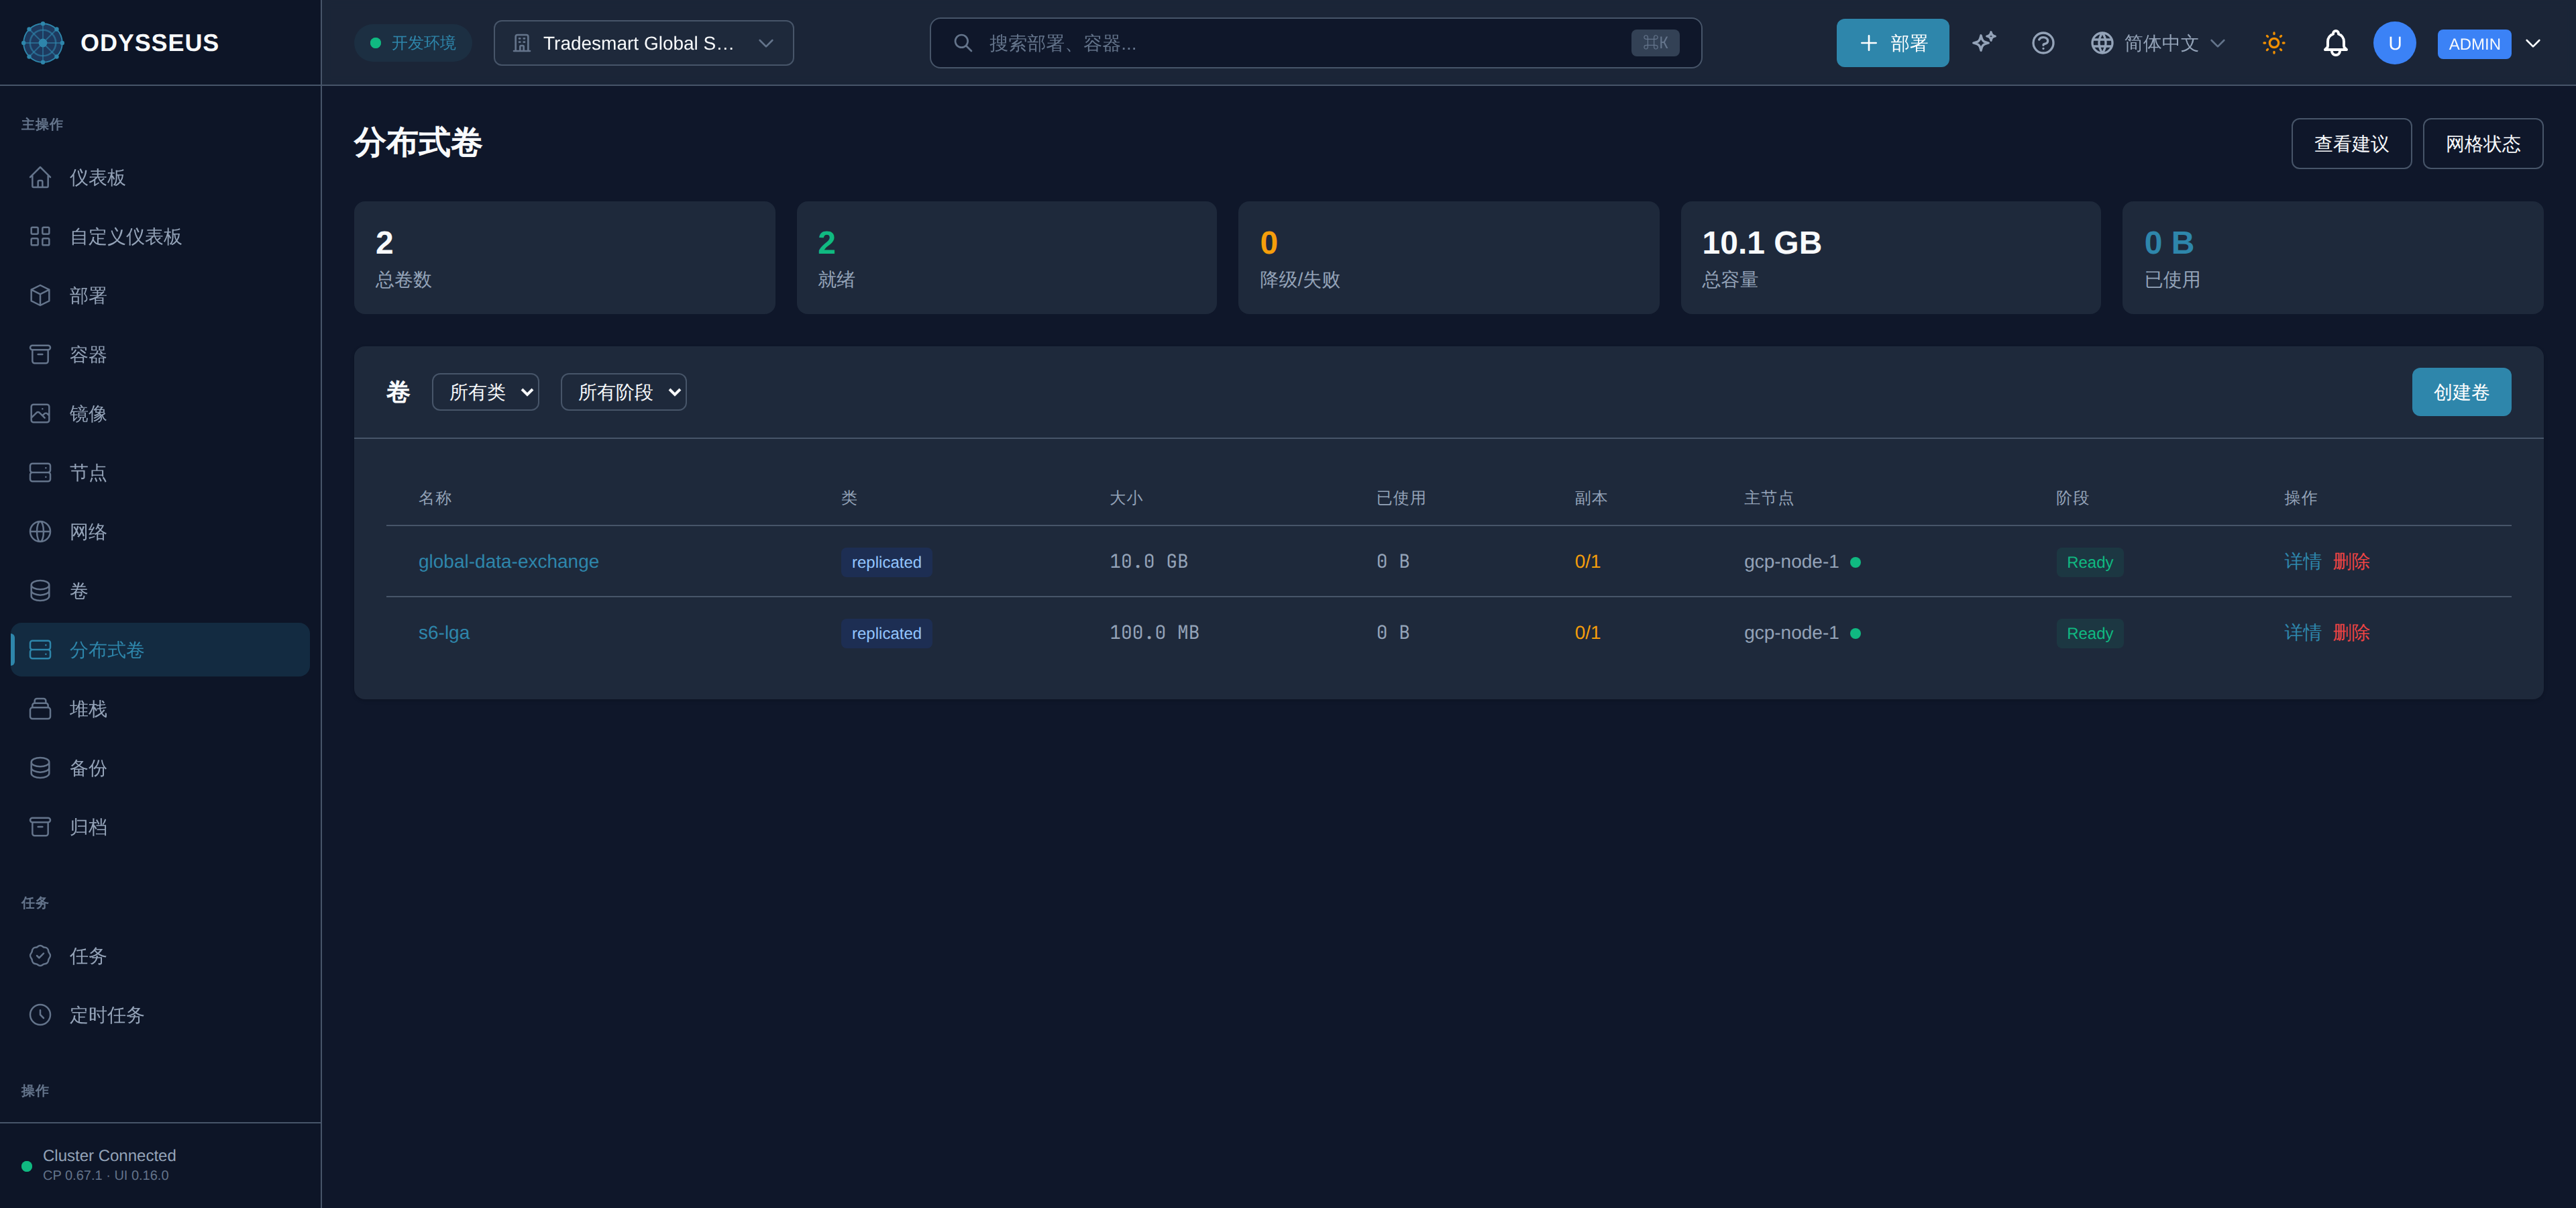Screen dimensions: 2576x1208
Task: Open the 仪表板 dashboard sidebar item
Action: pos(160,177)
